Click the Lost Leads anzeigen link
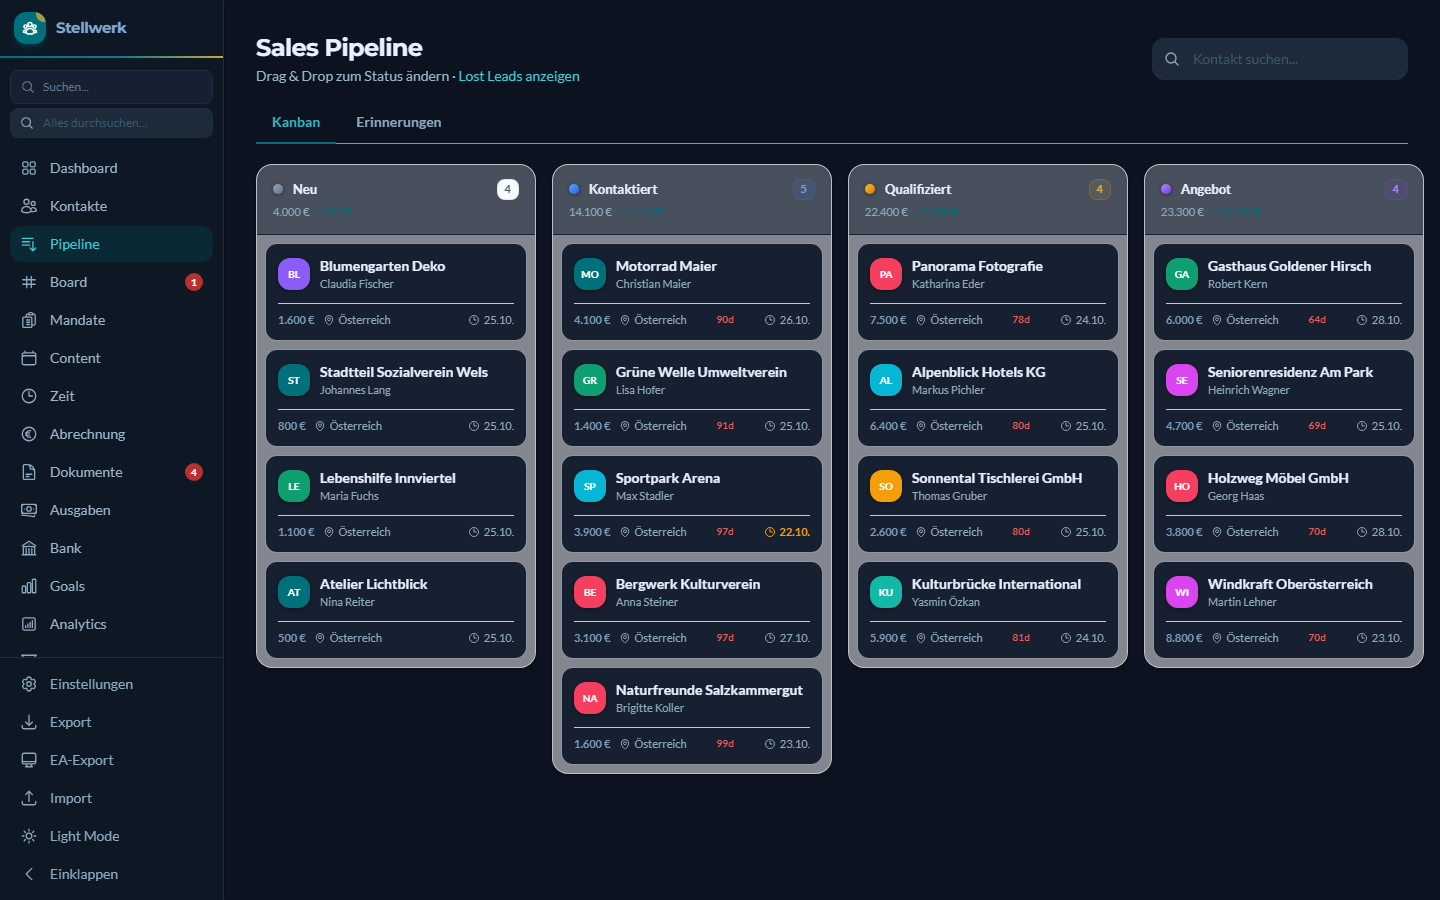 [519, 76]
